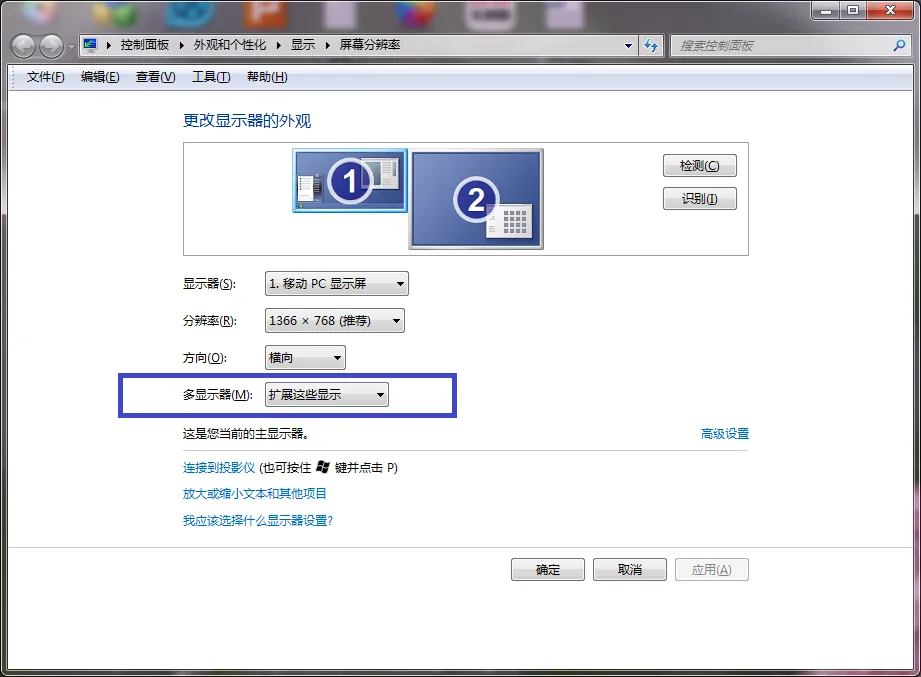The image size is (921, 677).
Task: Click the 应用(A) button
Action: (x=712, y=570)
